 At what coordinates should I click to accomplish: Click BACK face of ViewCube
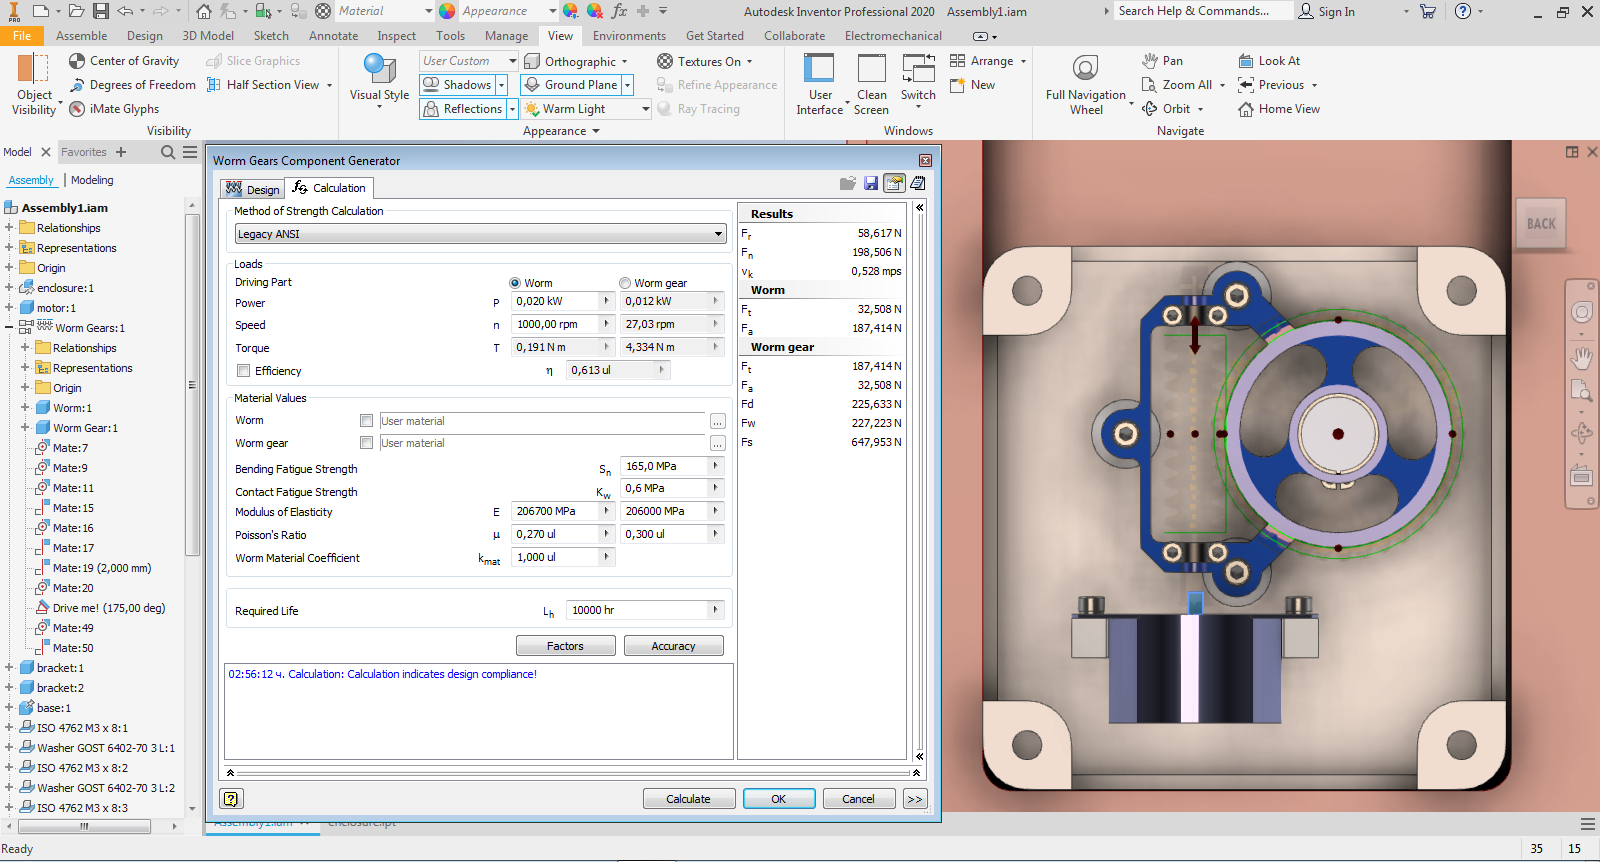(1541, 224)
